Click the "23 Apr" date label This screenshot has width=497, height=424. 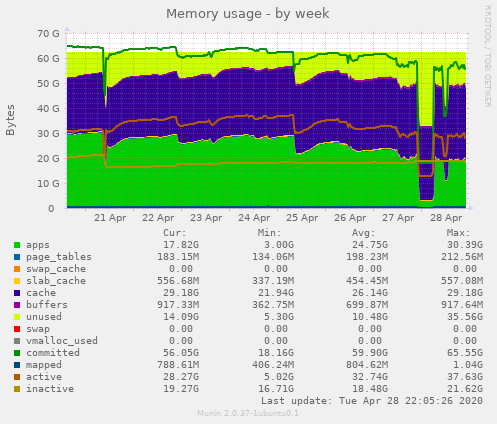[x=206, y=218]
